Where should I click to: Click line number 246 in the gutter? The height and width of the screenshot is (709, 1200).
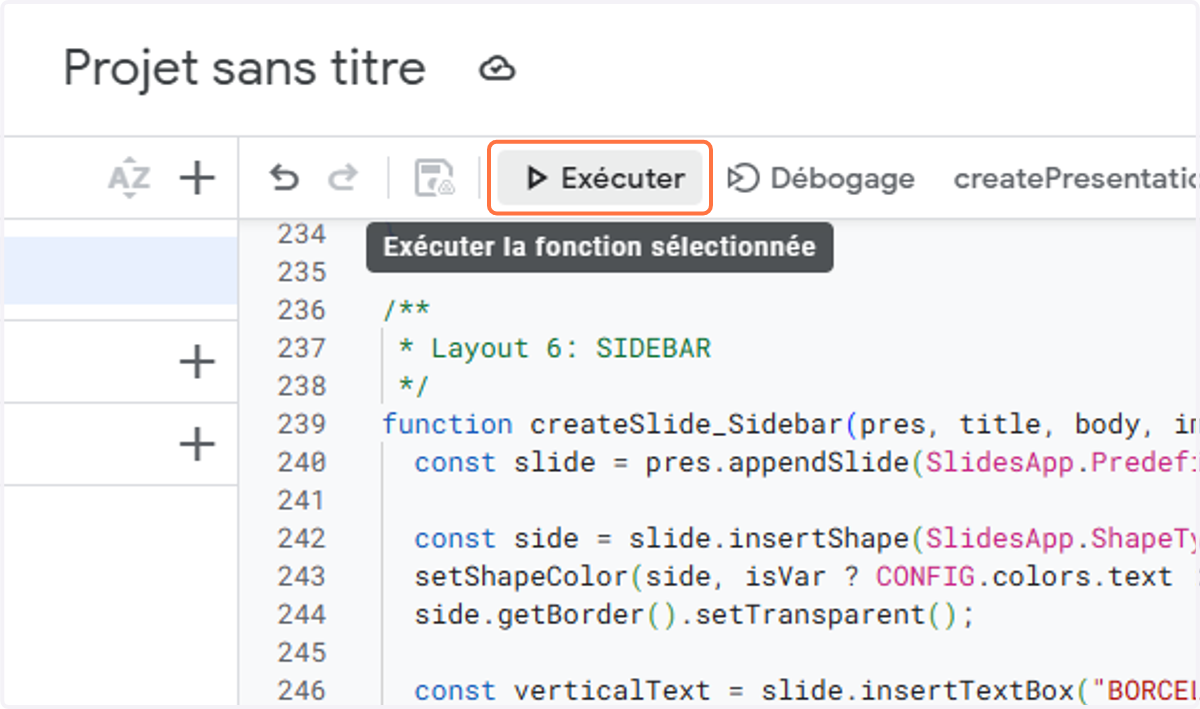click(x=302, y=690)
